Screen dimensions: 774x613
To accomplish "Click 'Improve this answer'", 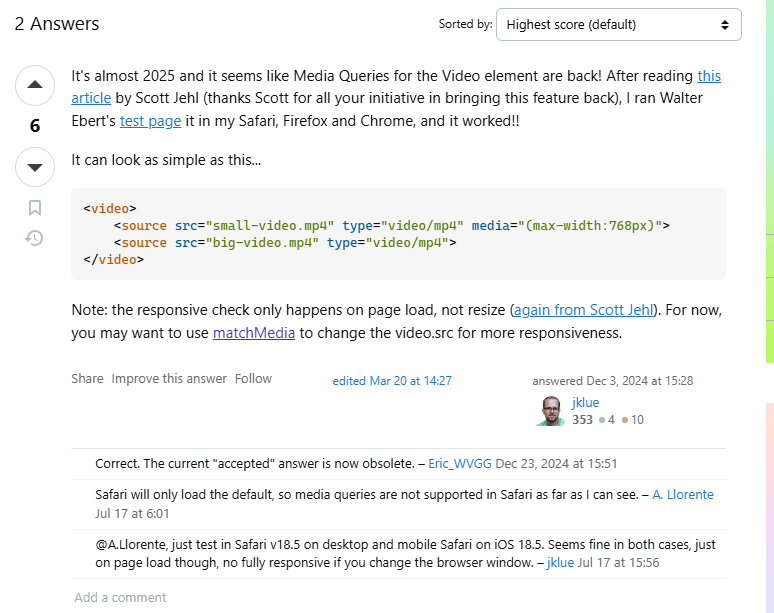I will pos(169,379).
